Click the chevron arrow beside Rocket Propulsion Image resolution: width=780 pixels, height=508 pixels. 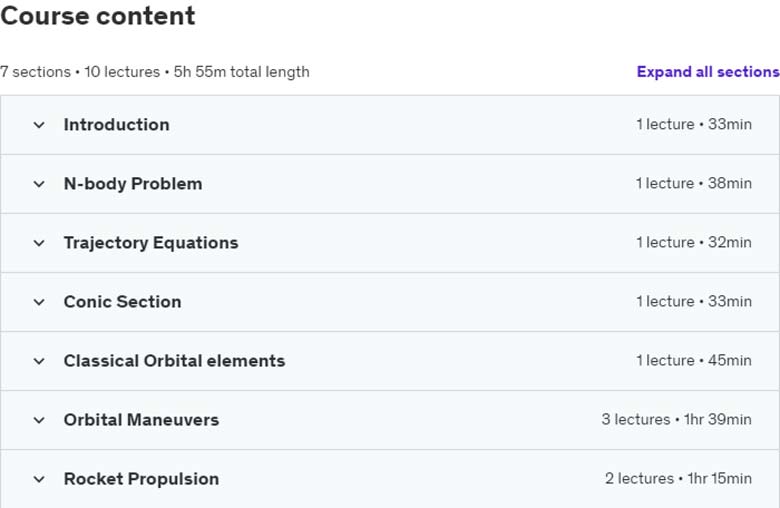pos(39,480)
